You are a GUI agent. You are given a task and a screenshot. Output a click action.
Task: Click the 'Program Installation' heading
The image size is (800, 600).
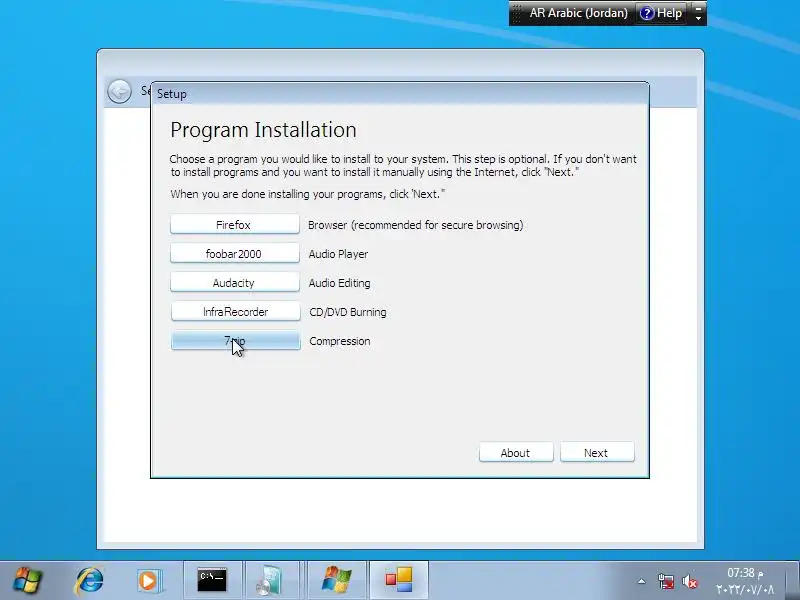pos(263,130)
